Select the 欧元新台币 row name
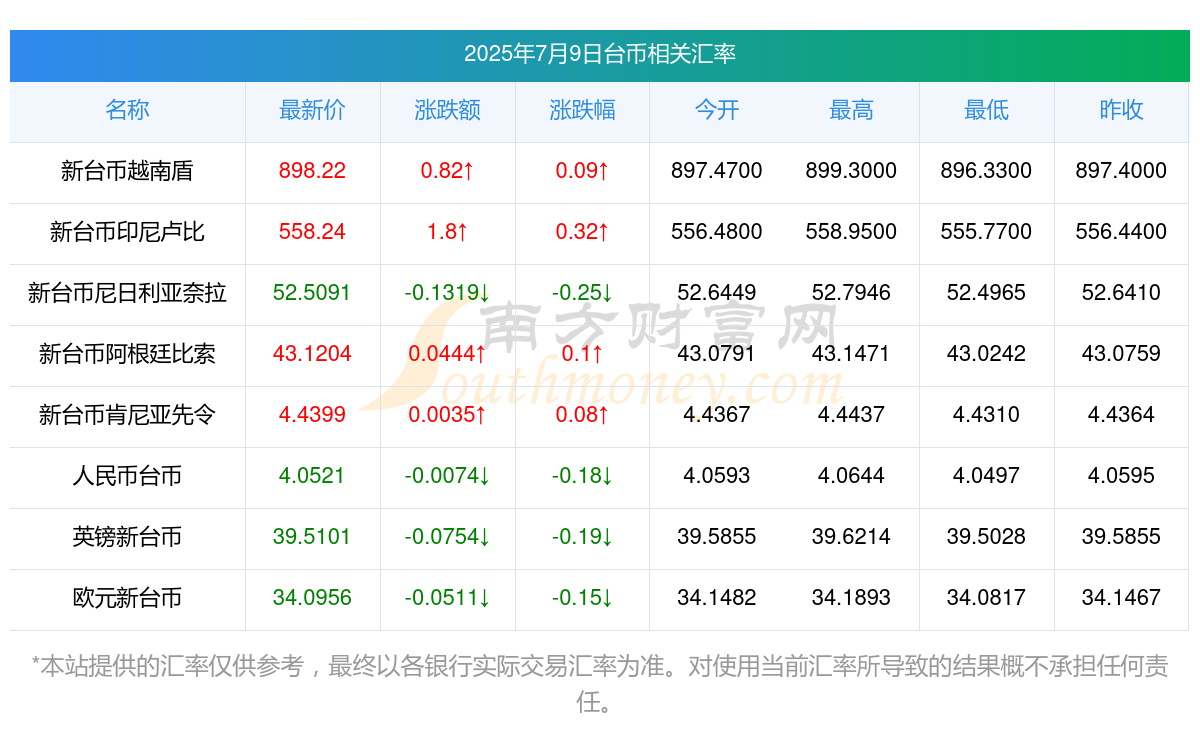1200x733 pixels. pos(127,598)
